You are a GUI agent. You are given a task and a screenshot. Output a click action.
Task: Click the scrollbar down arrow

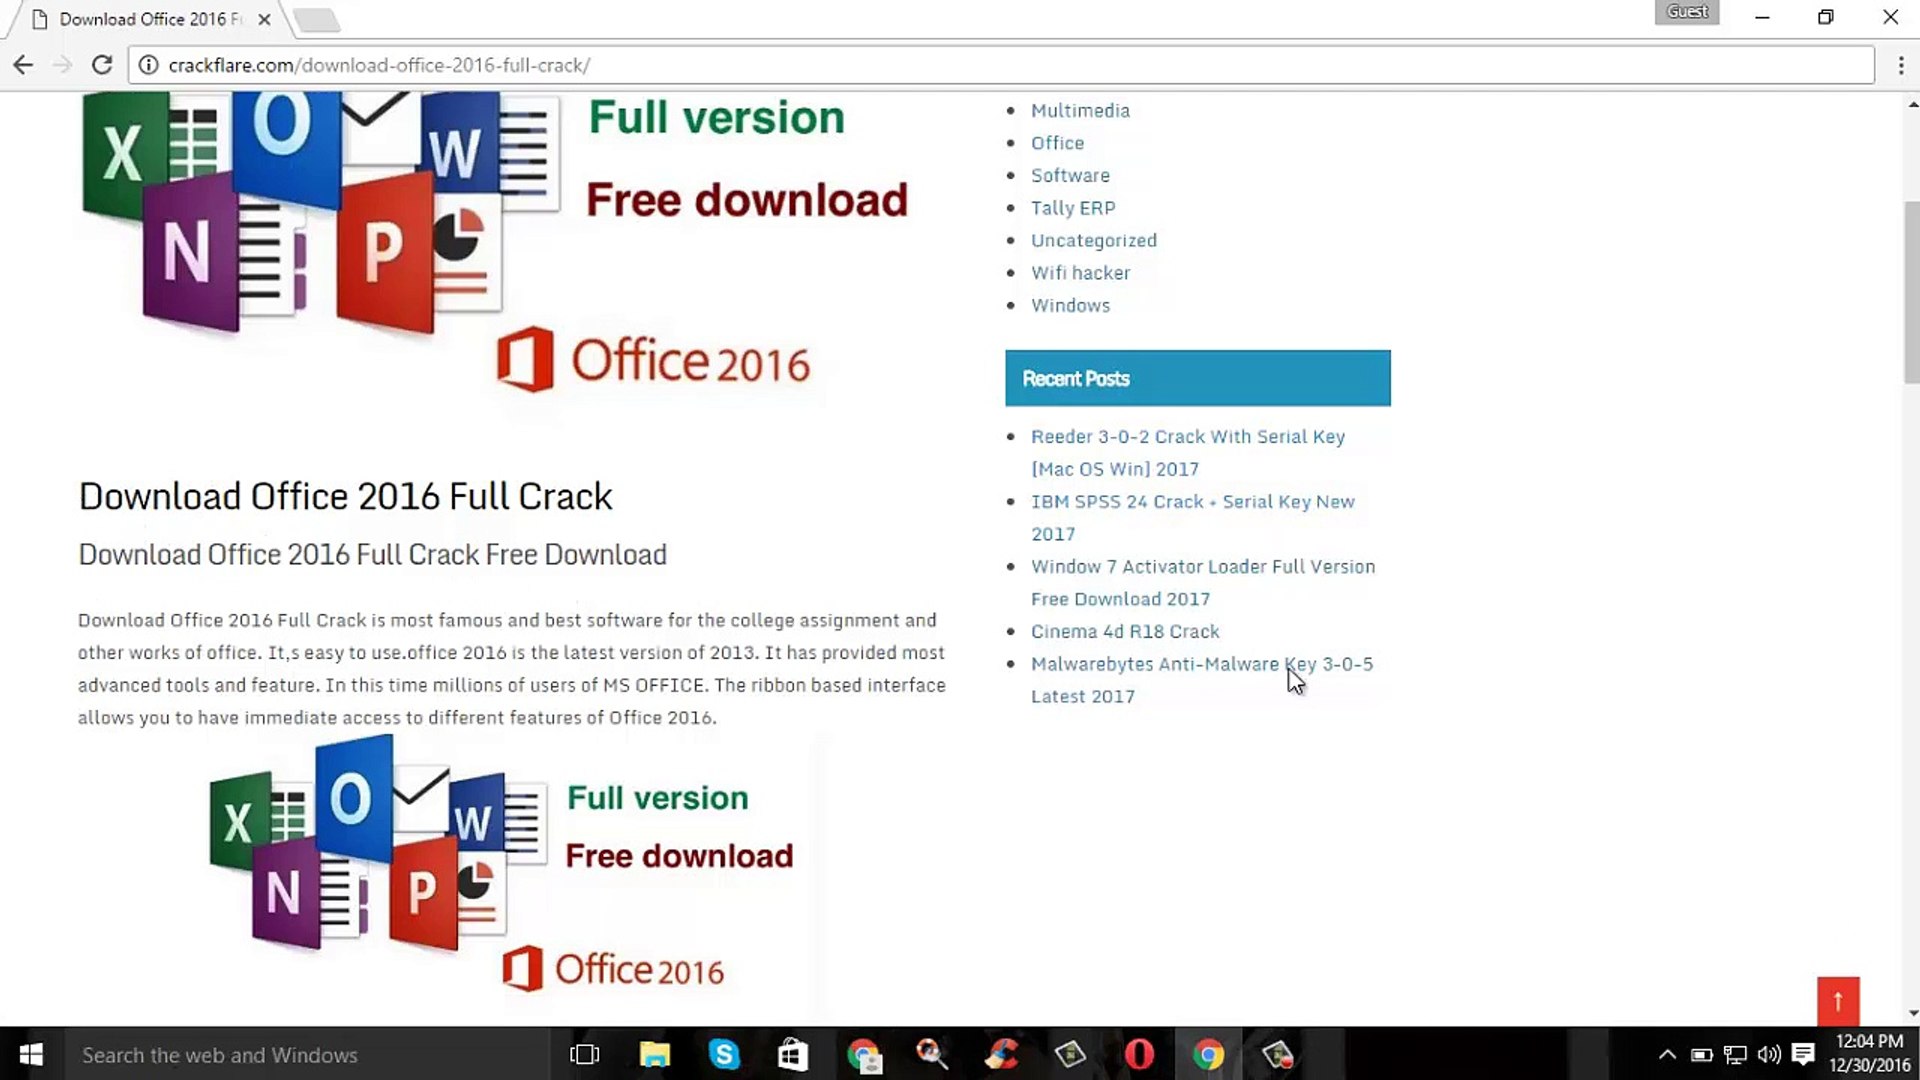[x=1912, y=1013]
